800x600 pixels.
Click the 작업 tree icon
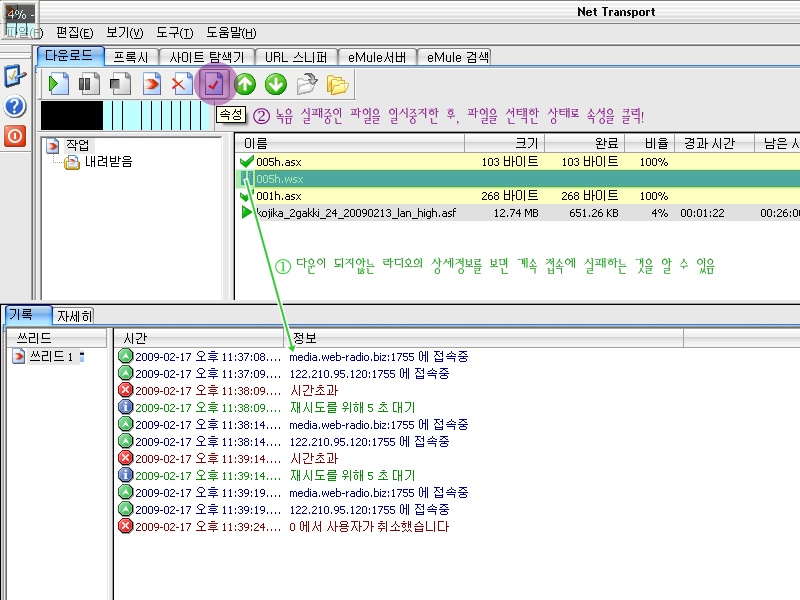click(x=53, y=146)
